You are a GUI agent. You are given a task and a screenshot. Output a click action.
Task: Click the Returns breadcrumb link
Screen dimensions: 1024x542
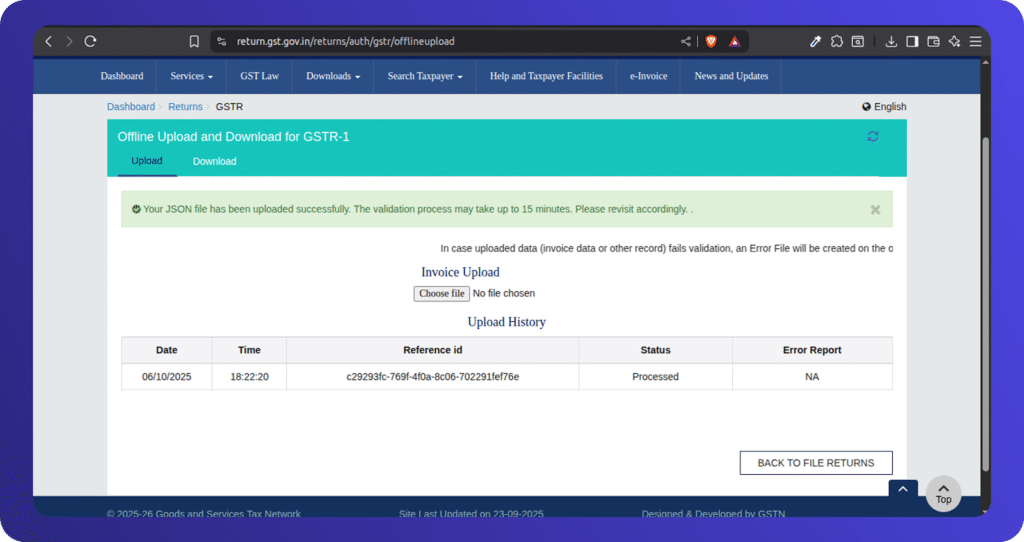tap(185, 106)
